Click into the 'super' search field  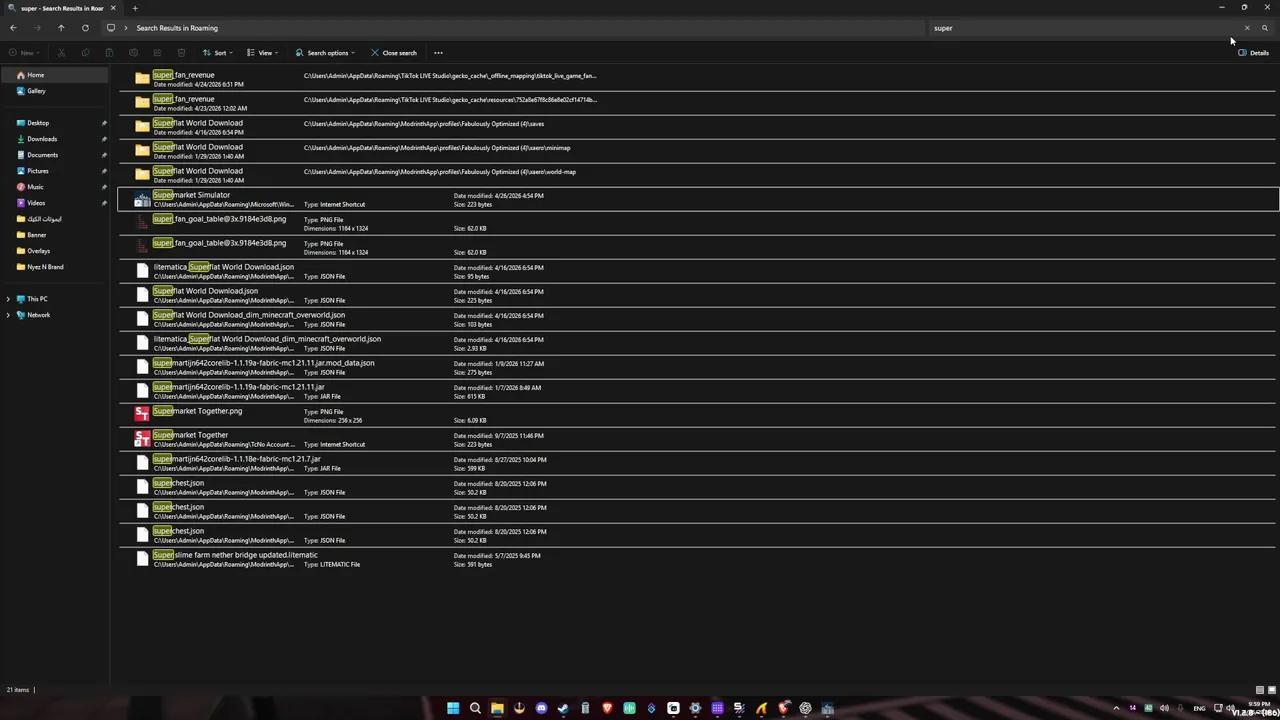pos(1085,28)
